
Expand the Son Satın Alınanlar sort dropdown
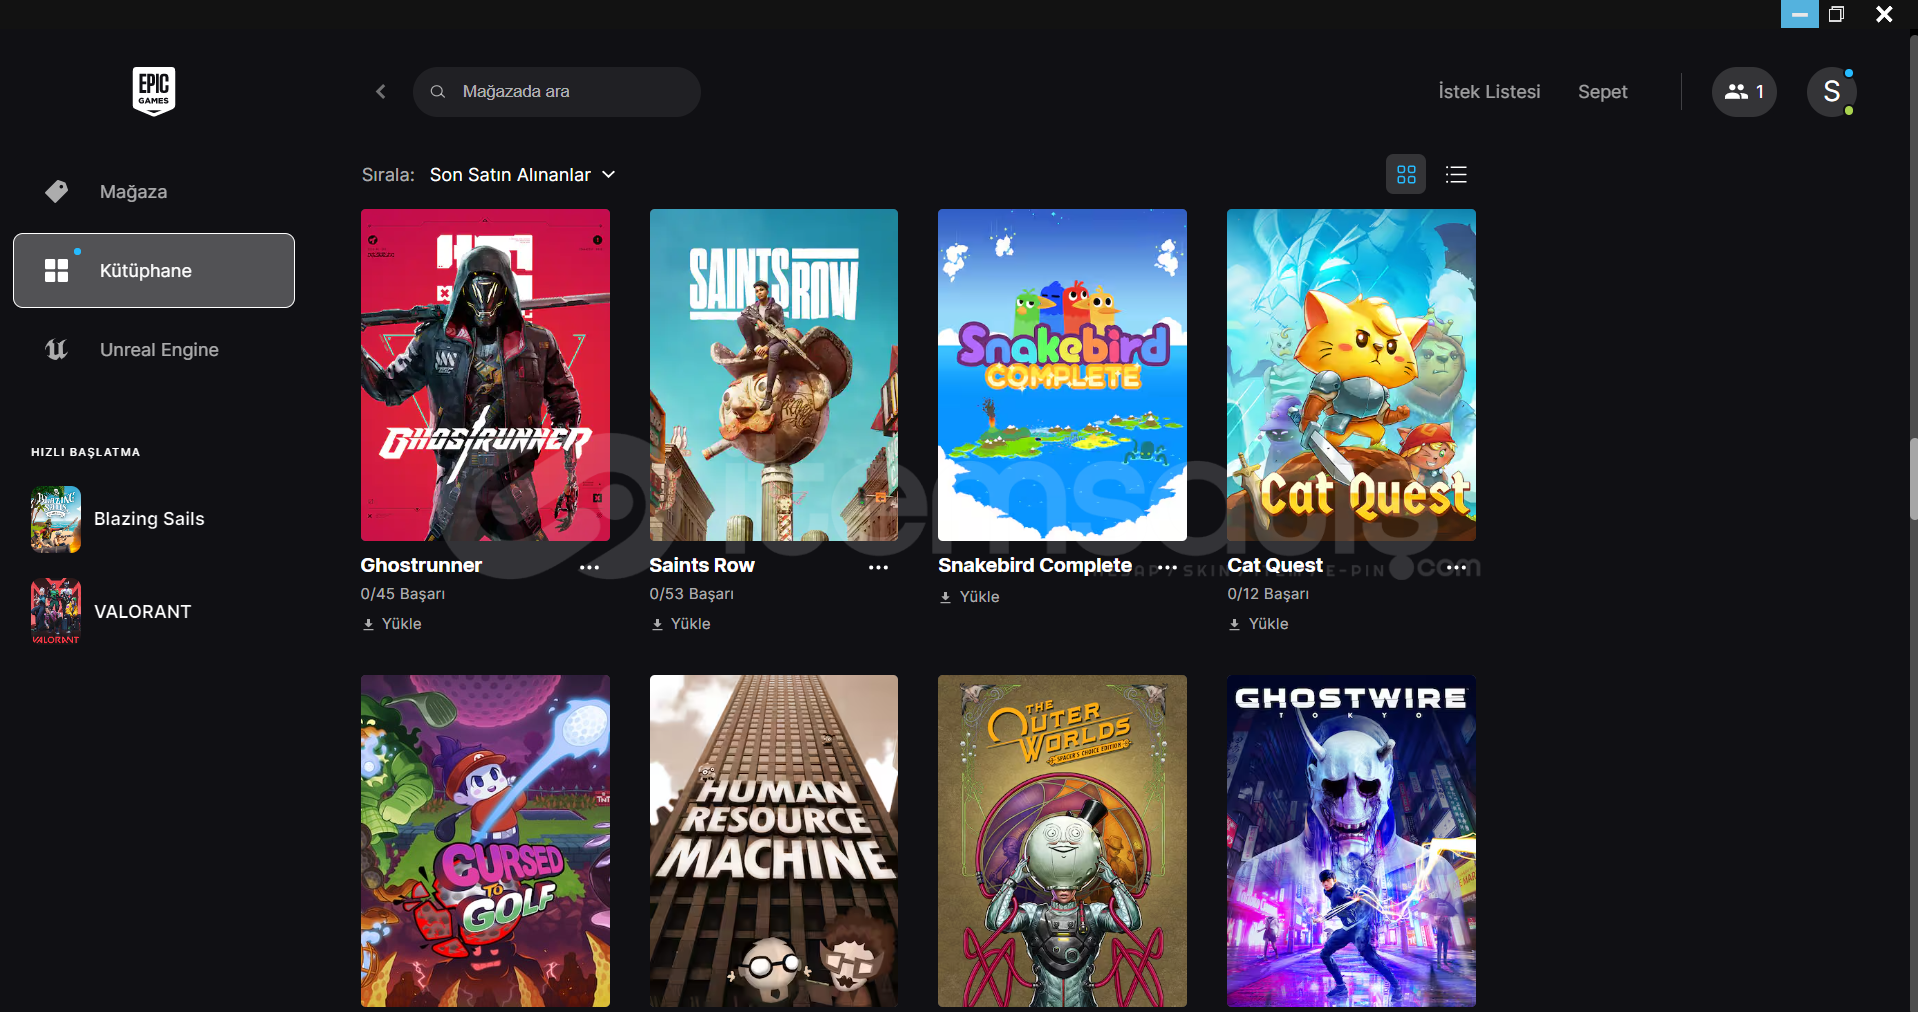522,175
